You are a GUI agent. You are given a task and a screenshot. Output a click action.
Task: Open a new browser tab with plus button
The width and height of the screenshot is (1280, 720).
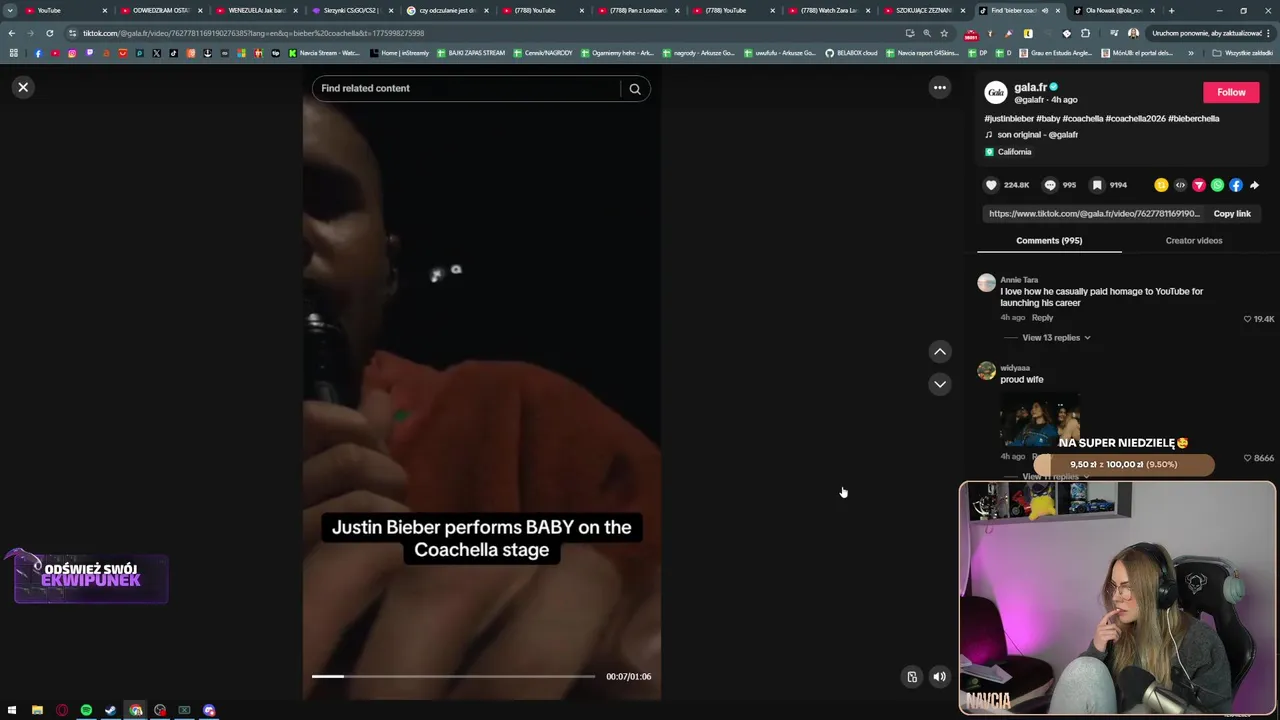[x=1171, y=10]
